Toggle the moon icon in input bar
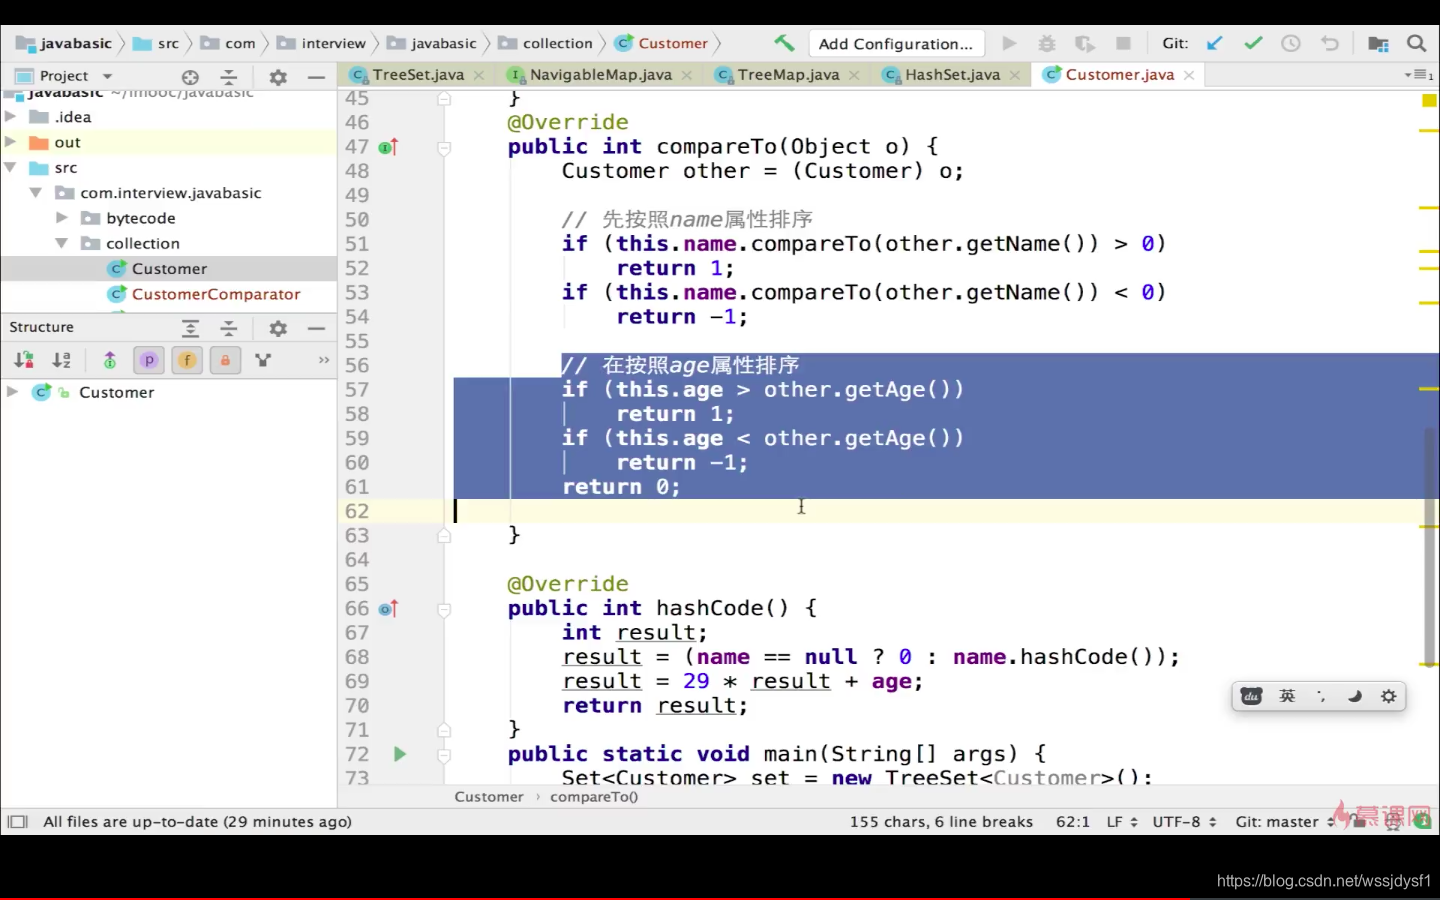 (x=1355, y=696)
